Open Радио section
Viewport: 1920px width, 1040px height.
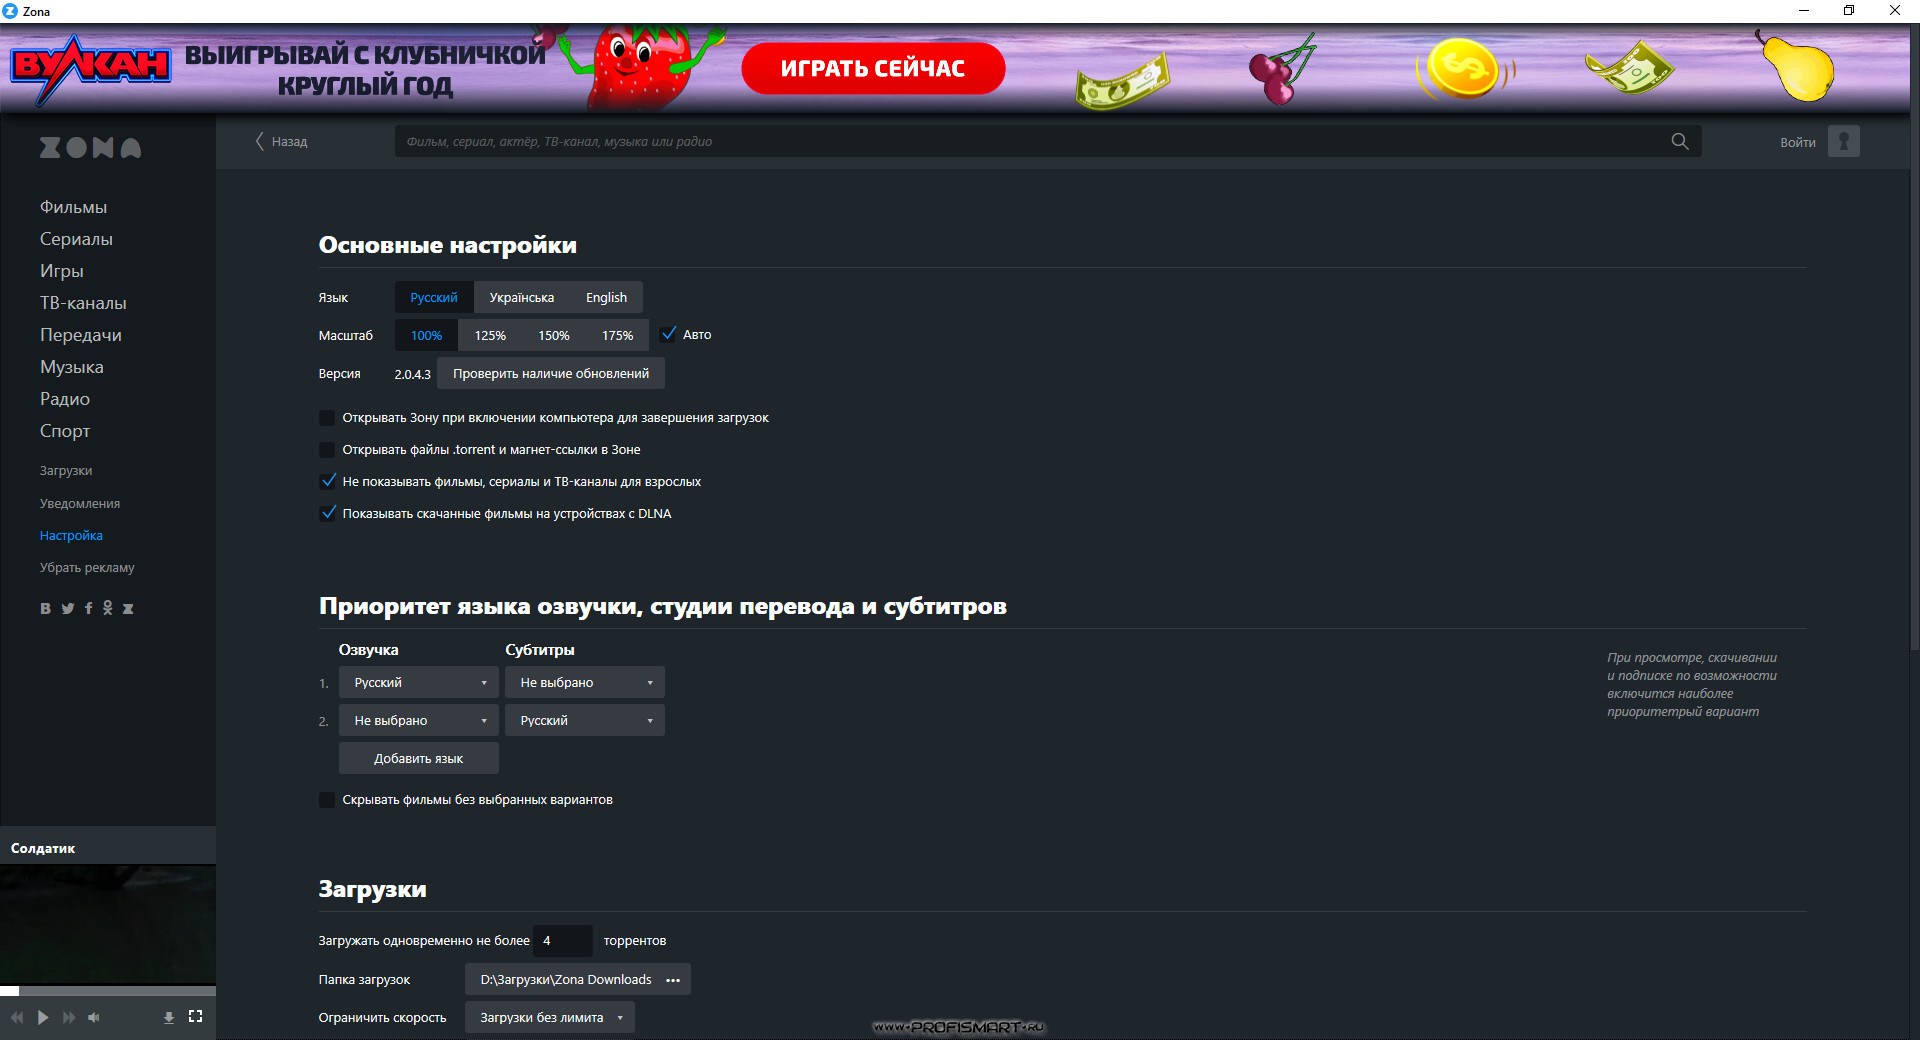[65, 399]
